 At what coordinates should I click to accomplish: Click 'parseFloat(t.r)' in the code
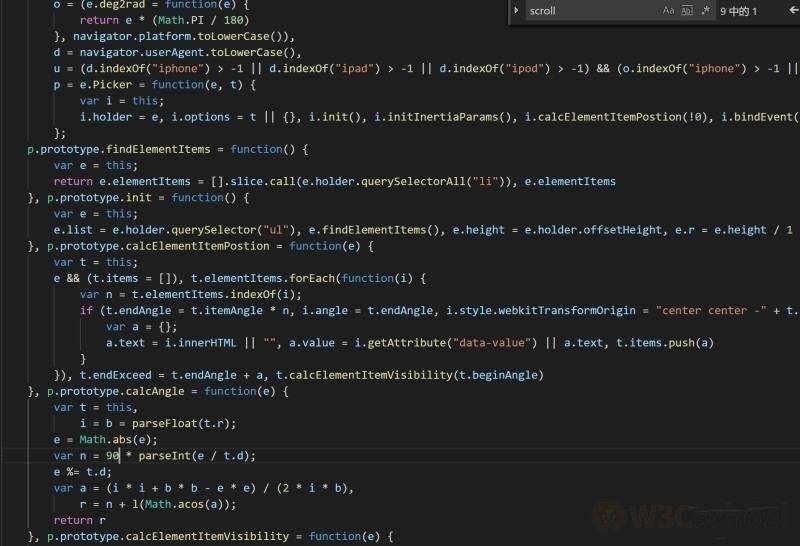click(x=183, y=424)
